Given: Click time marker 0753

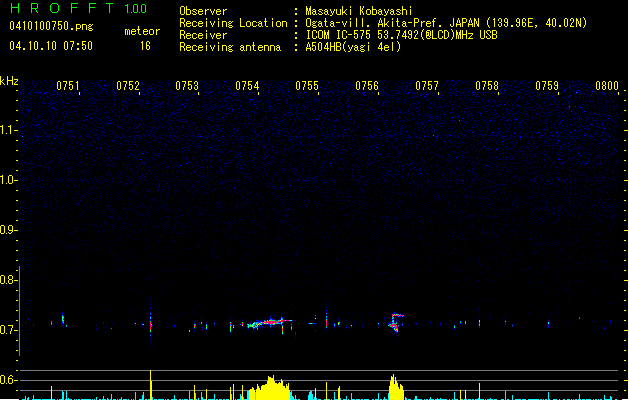Looking at the screenshot, I should pyautogui.click(x=187, y=86).
